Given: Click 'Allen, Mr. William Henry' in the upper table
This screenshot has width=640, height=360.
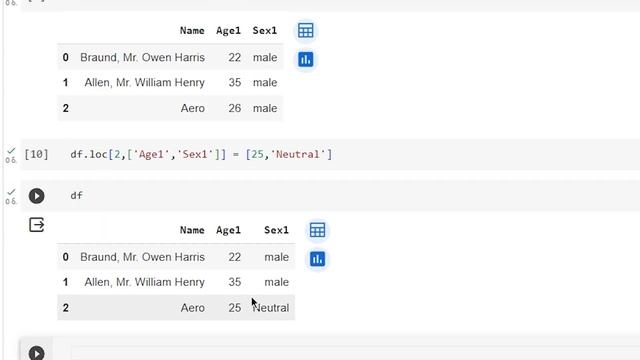Looking at the screenshot, I should click(144, 83).
